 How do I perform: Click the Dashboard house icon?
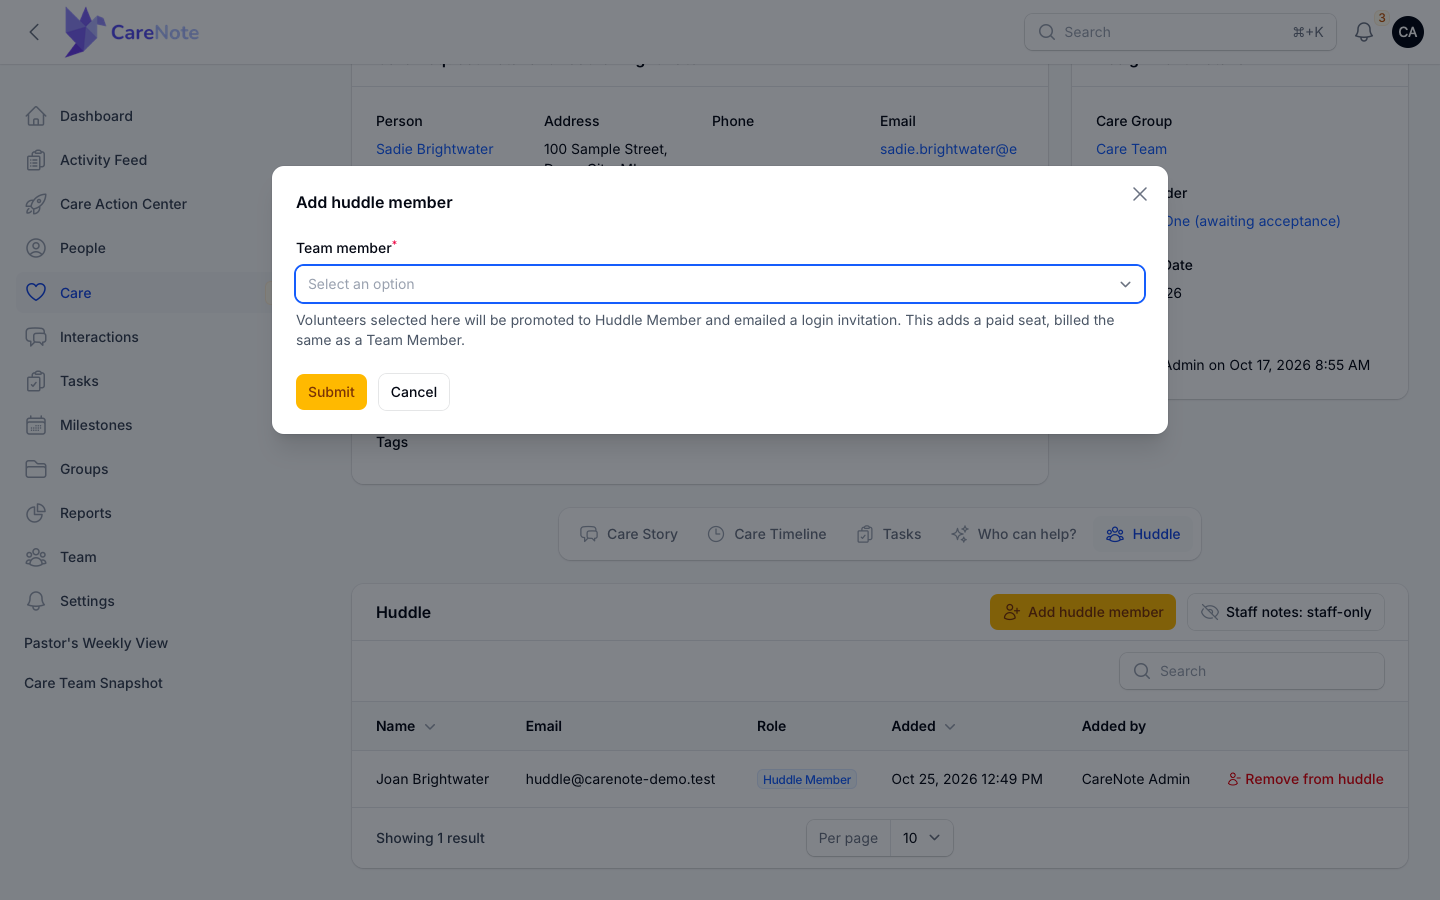[x=36, y=116]
